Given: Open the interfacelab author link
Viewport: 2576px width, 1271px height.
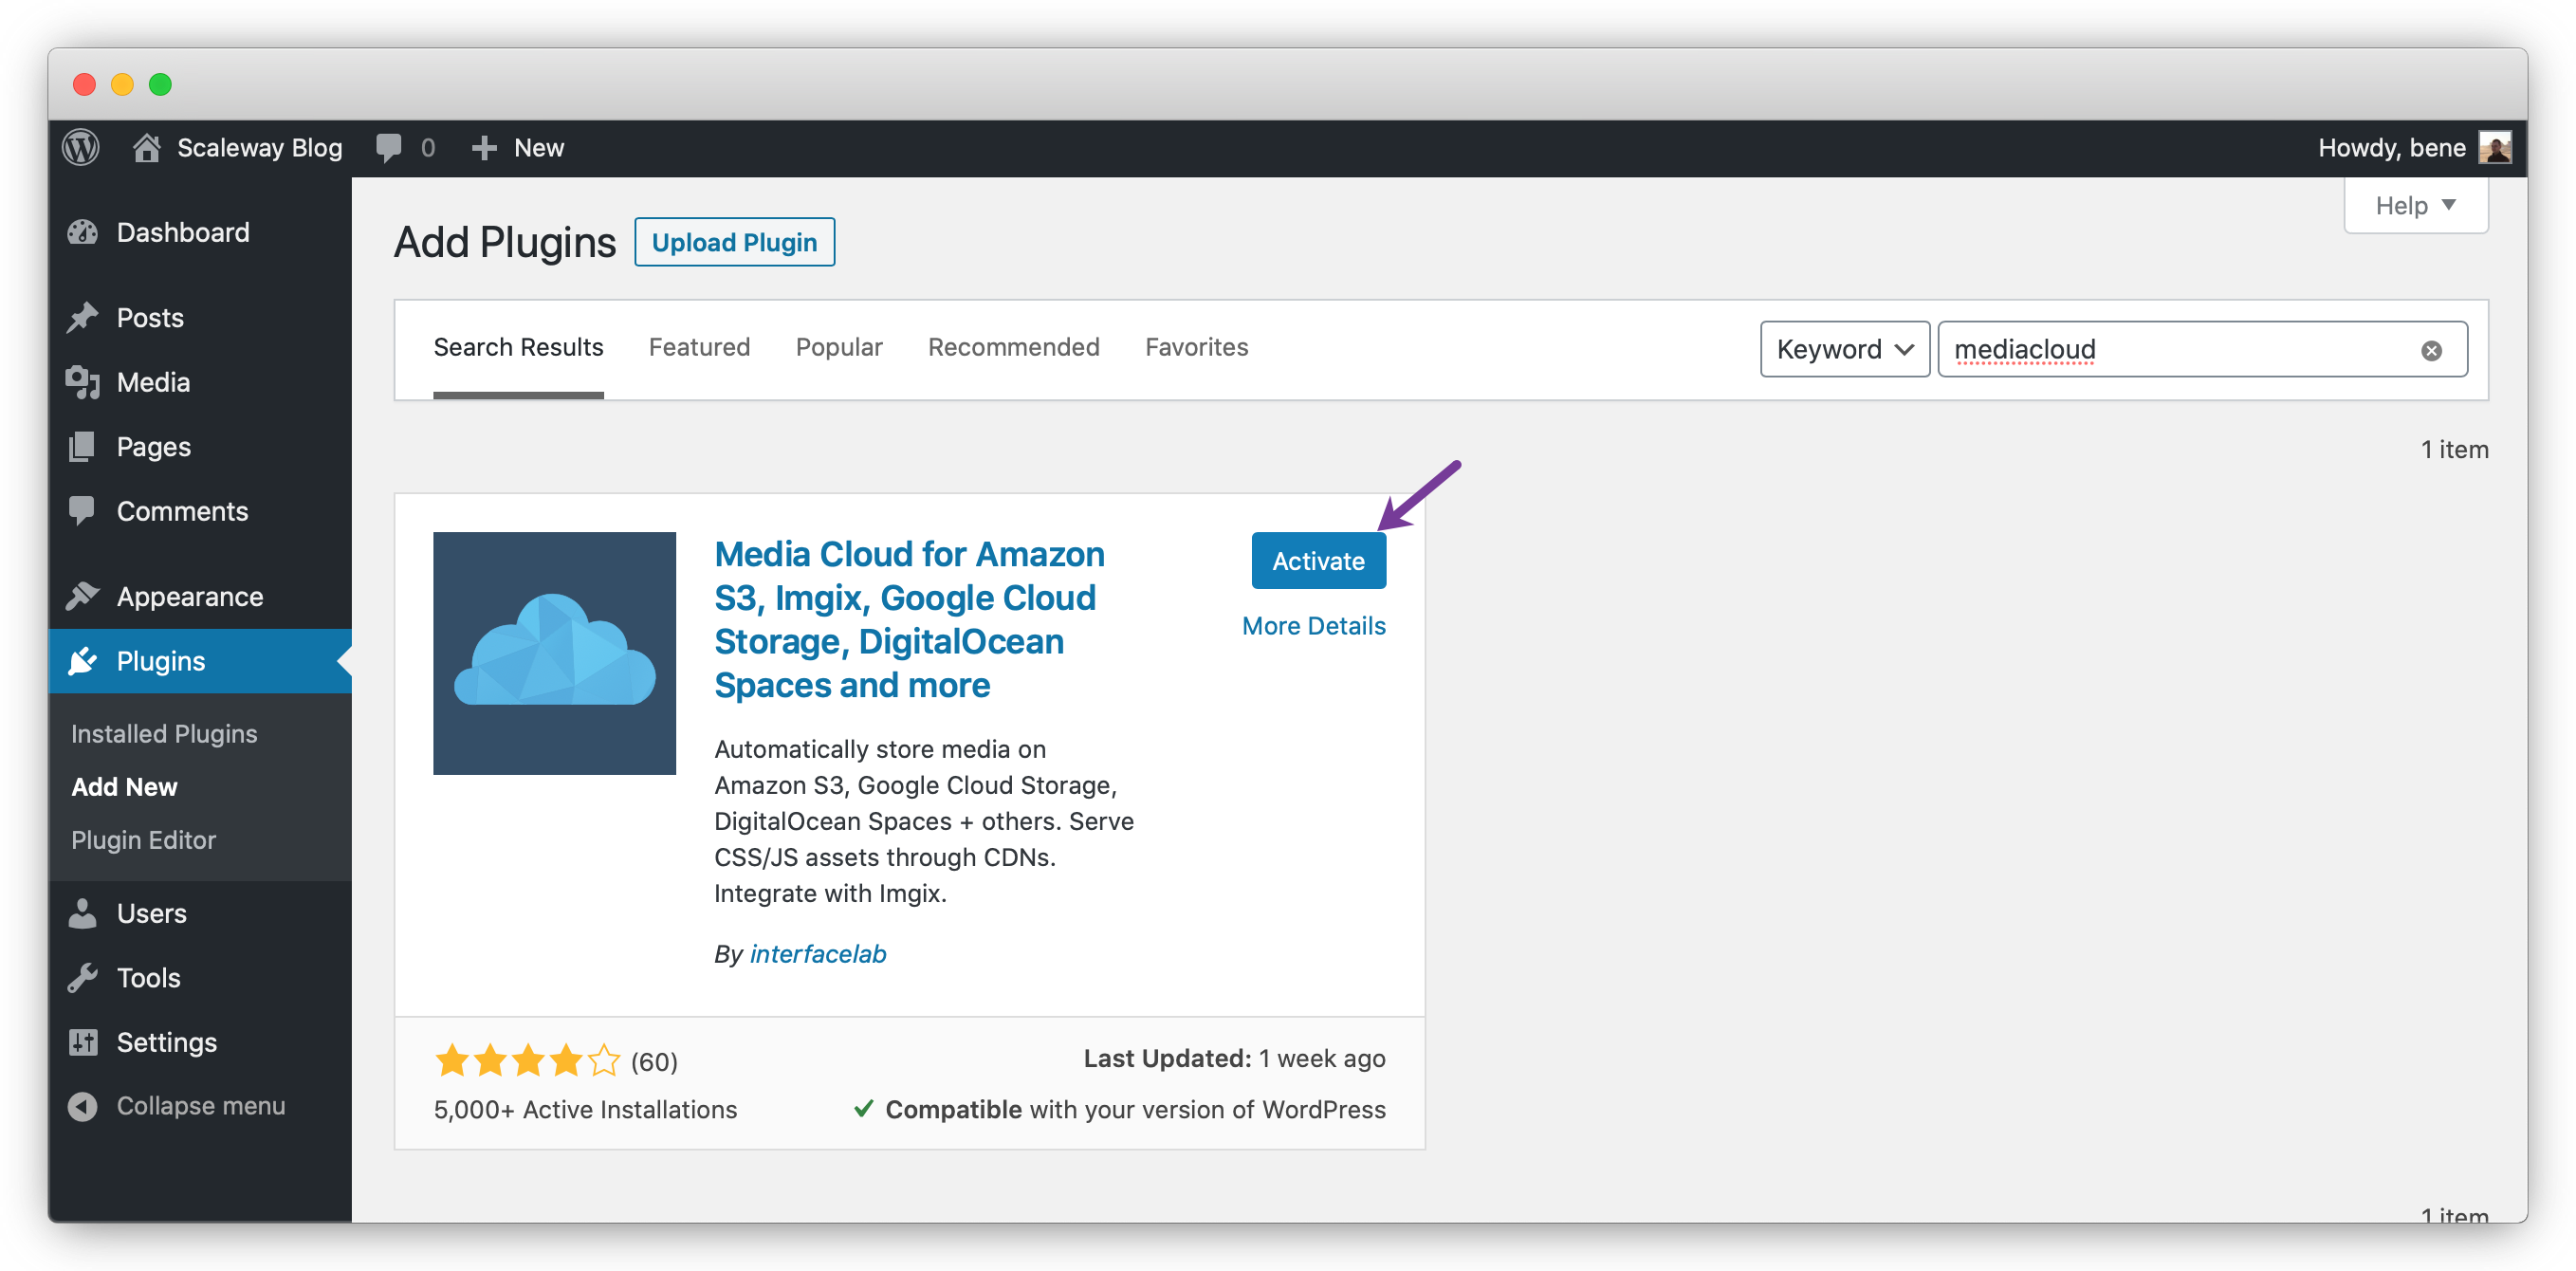Looking at the screenshot, I should tap(817, 954).
